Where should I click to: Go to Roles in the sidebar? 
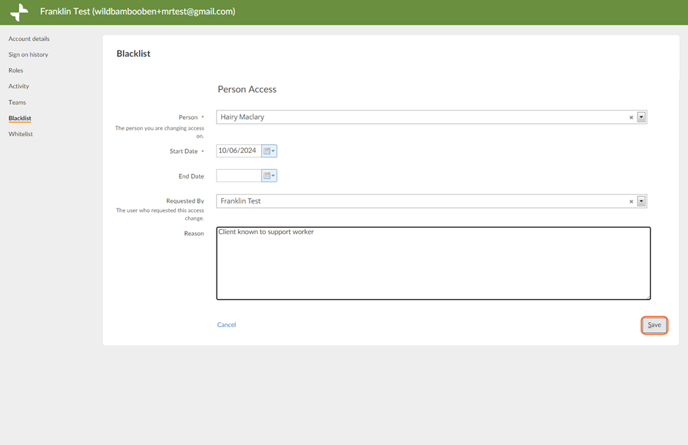(16, 70)
